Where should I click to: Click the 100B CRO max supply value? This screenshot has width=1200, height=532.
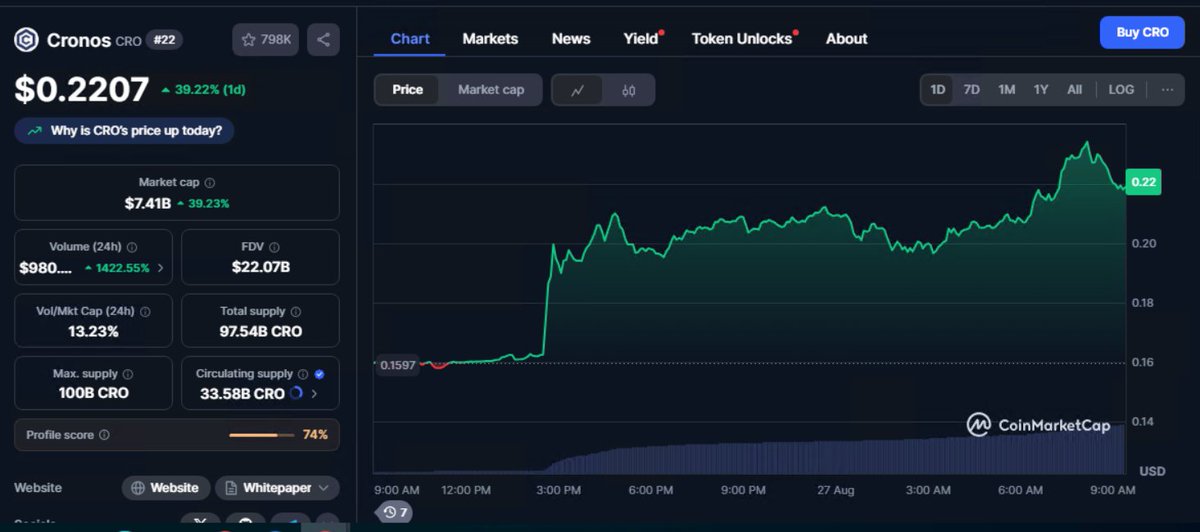coord(93,393)
